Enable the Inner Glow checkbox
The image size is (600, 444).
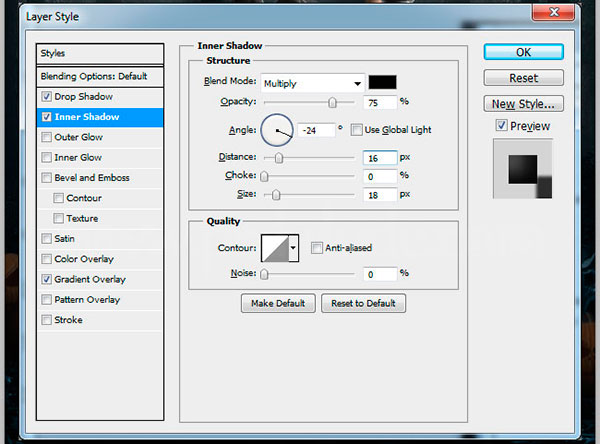click(x=47, y=157)
